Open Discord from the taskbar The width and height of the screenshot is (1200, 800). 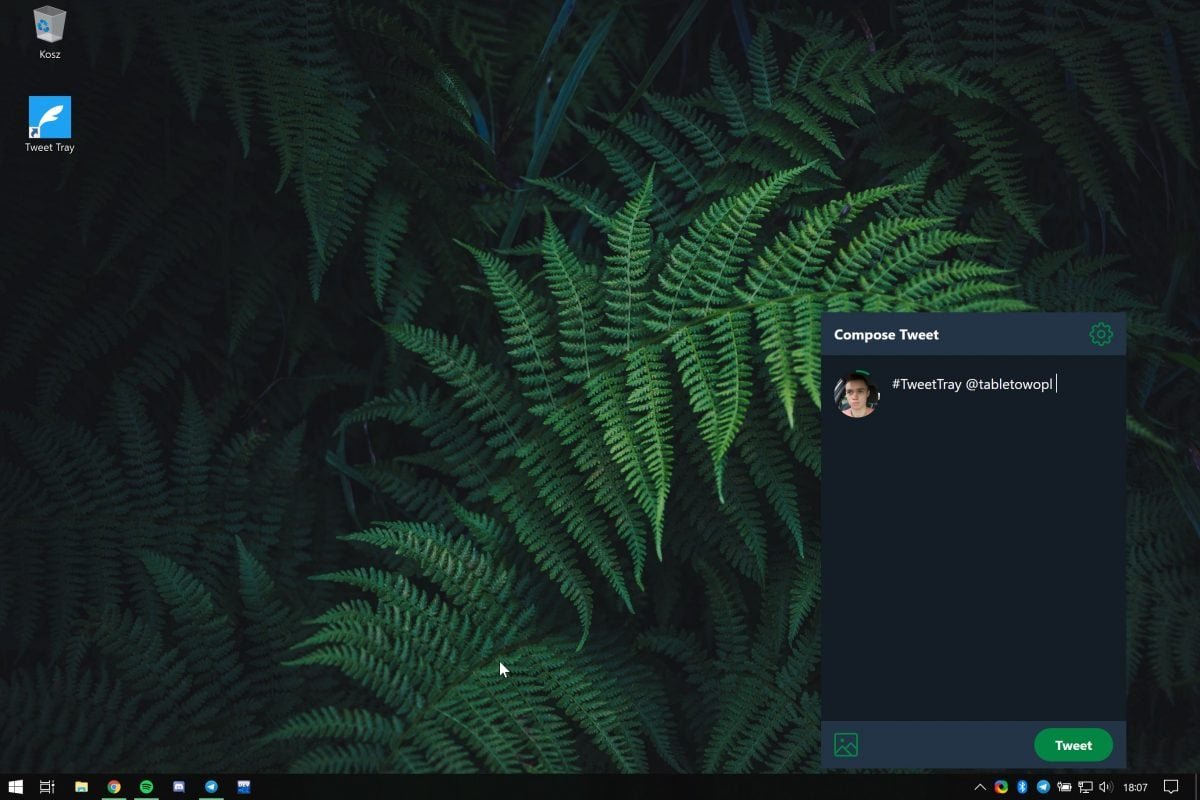click(x=179, y=787)
